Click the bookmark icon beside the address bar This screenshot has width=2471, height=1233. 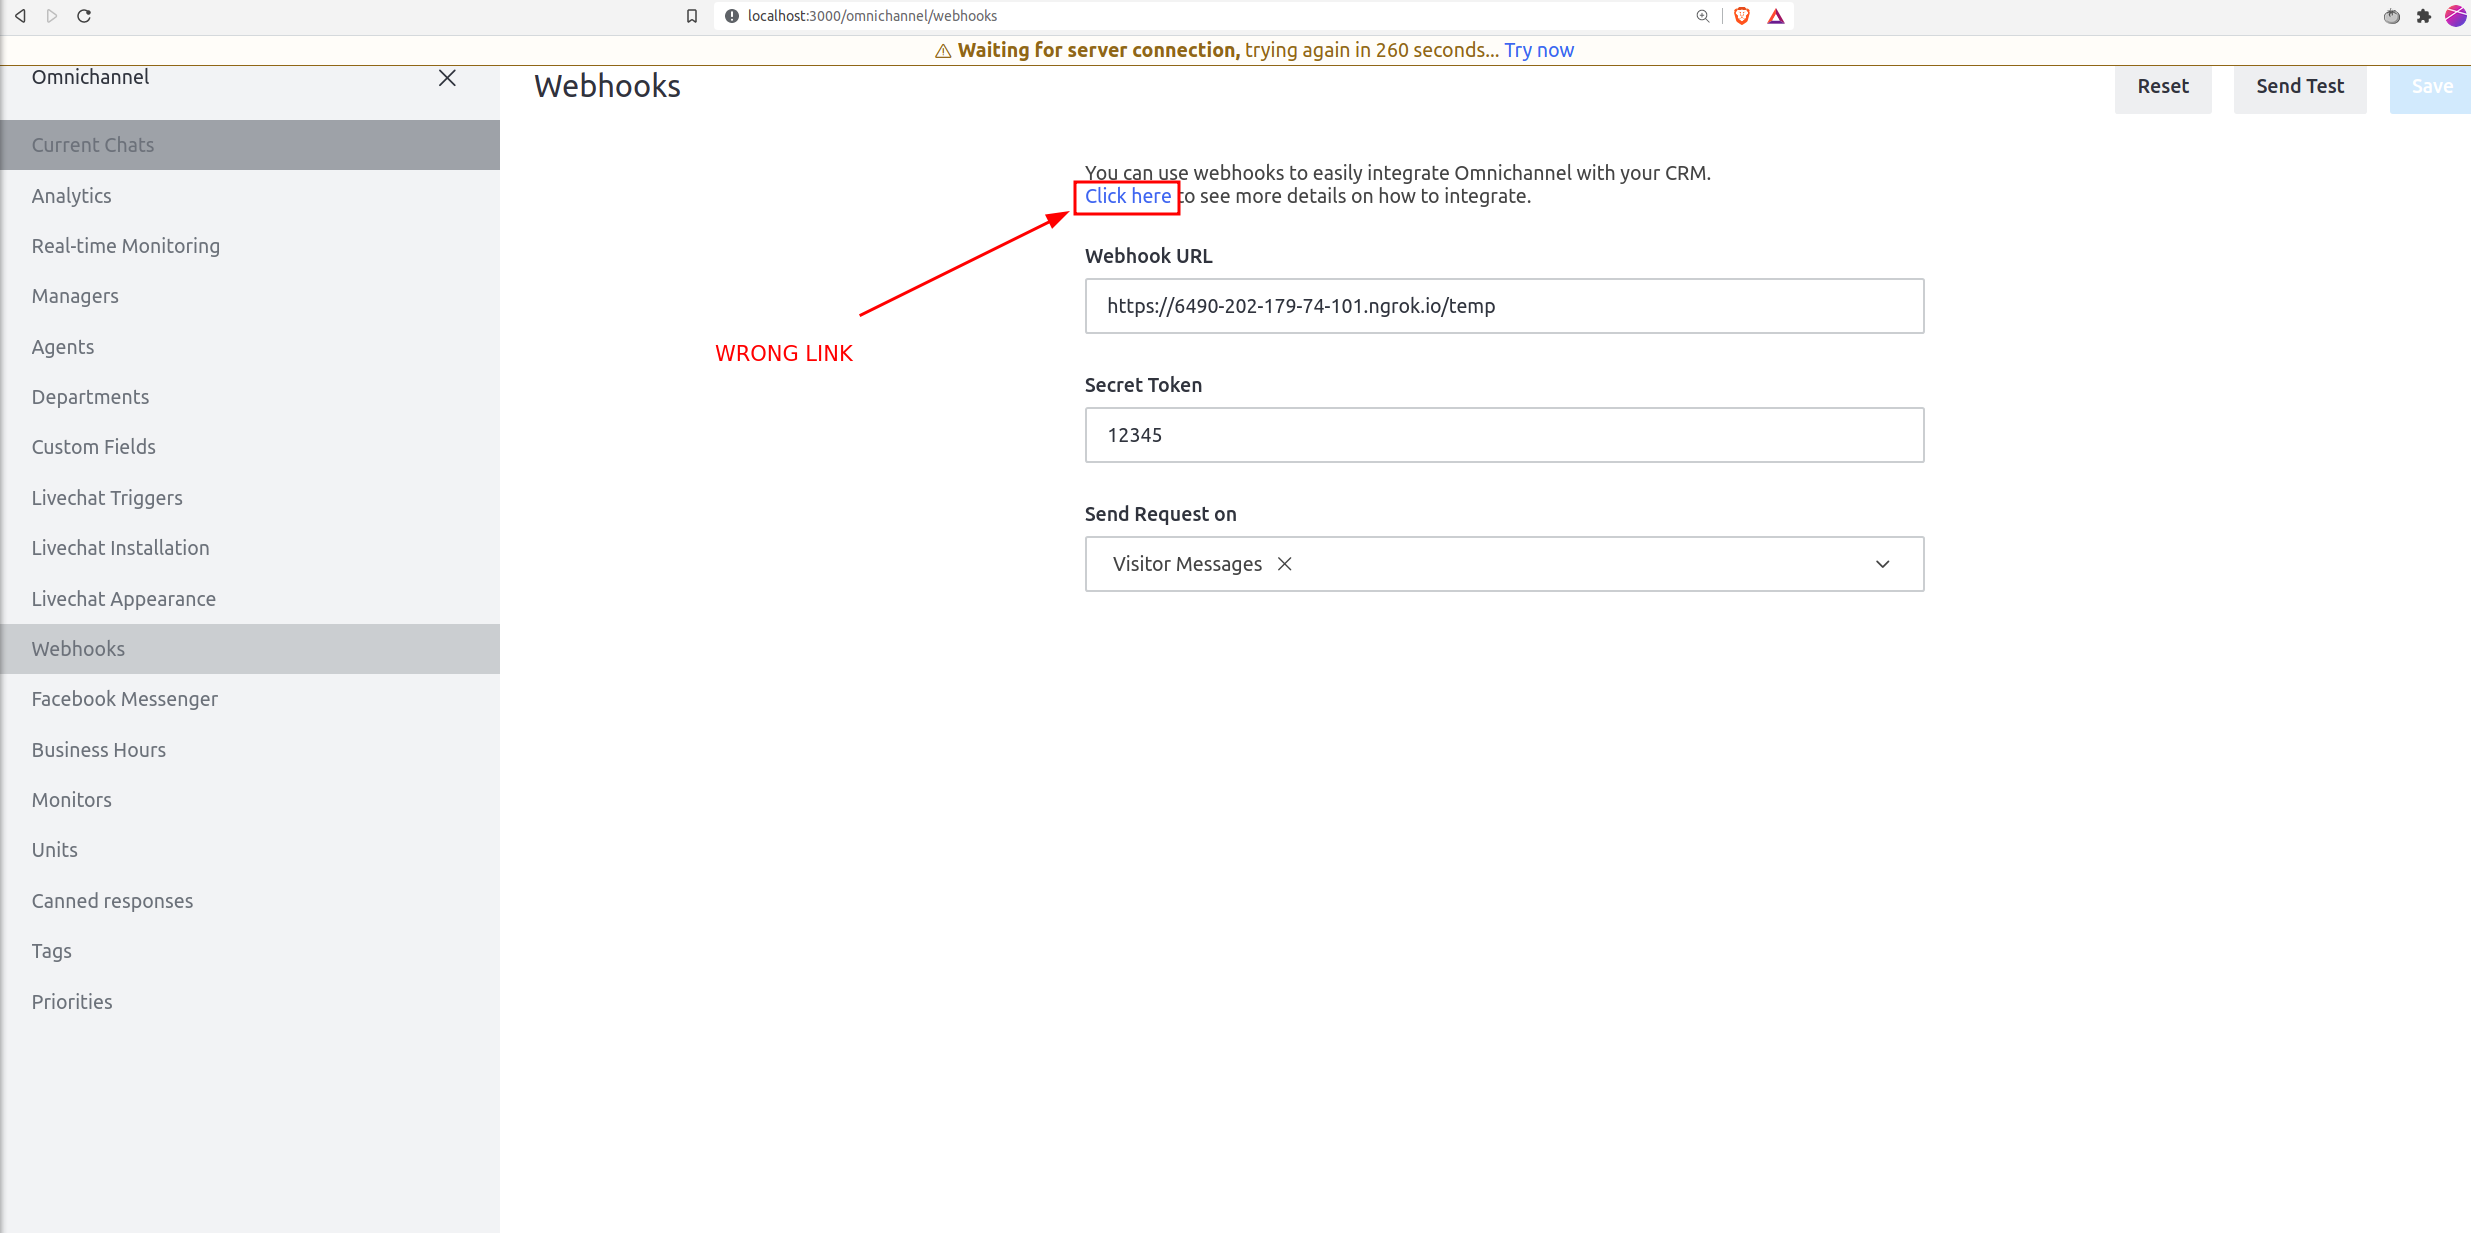pyautogui.click(x=691, y=16)
